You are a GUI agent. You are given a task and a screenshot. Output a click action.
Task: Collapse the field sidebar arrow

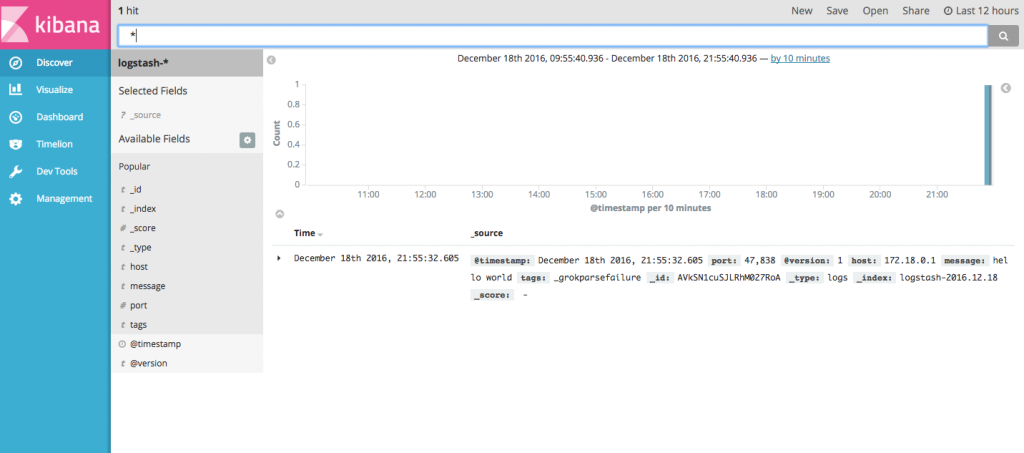point(272,59)
